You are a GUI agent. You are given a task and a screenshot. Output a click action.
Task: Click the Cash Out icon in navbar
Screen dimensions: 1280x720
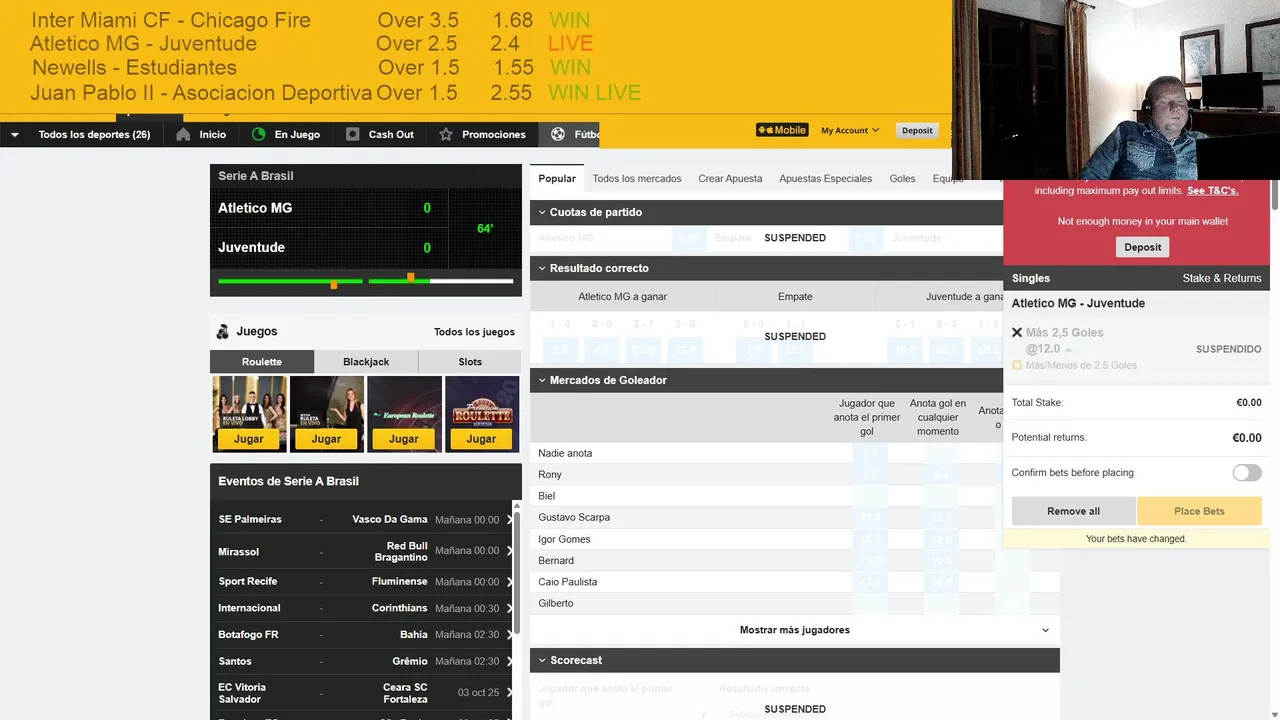click(x=352, y=134)
